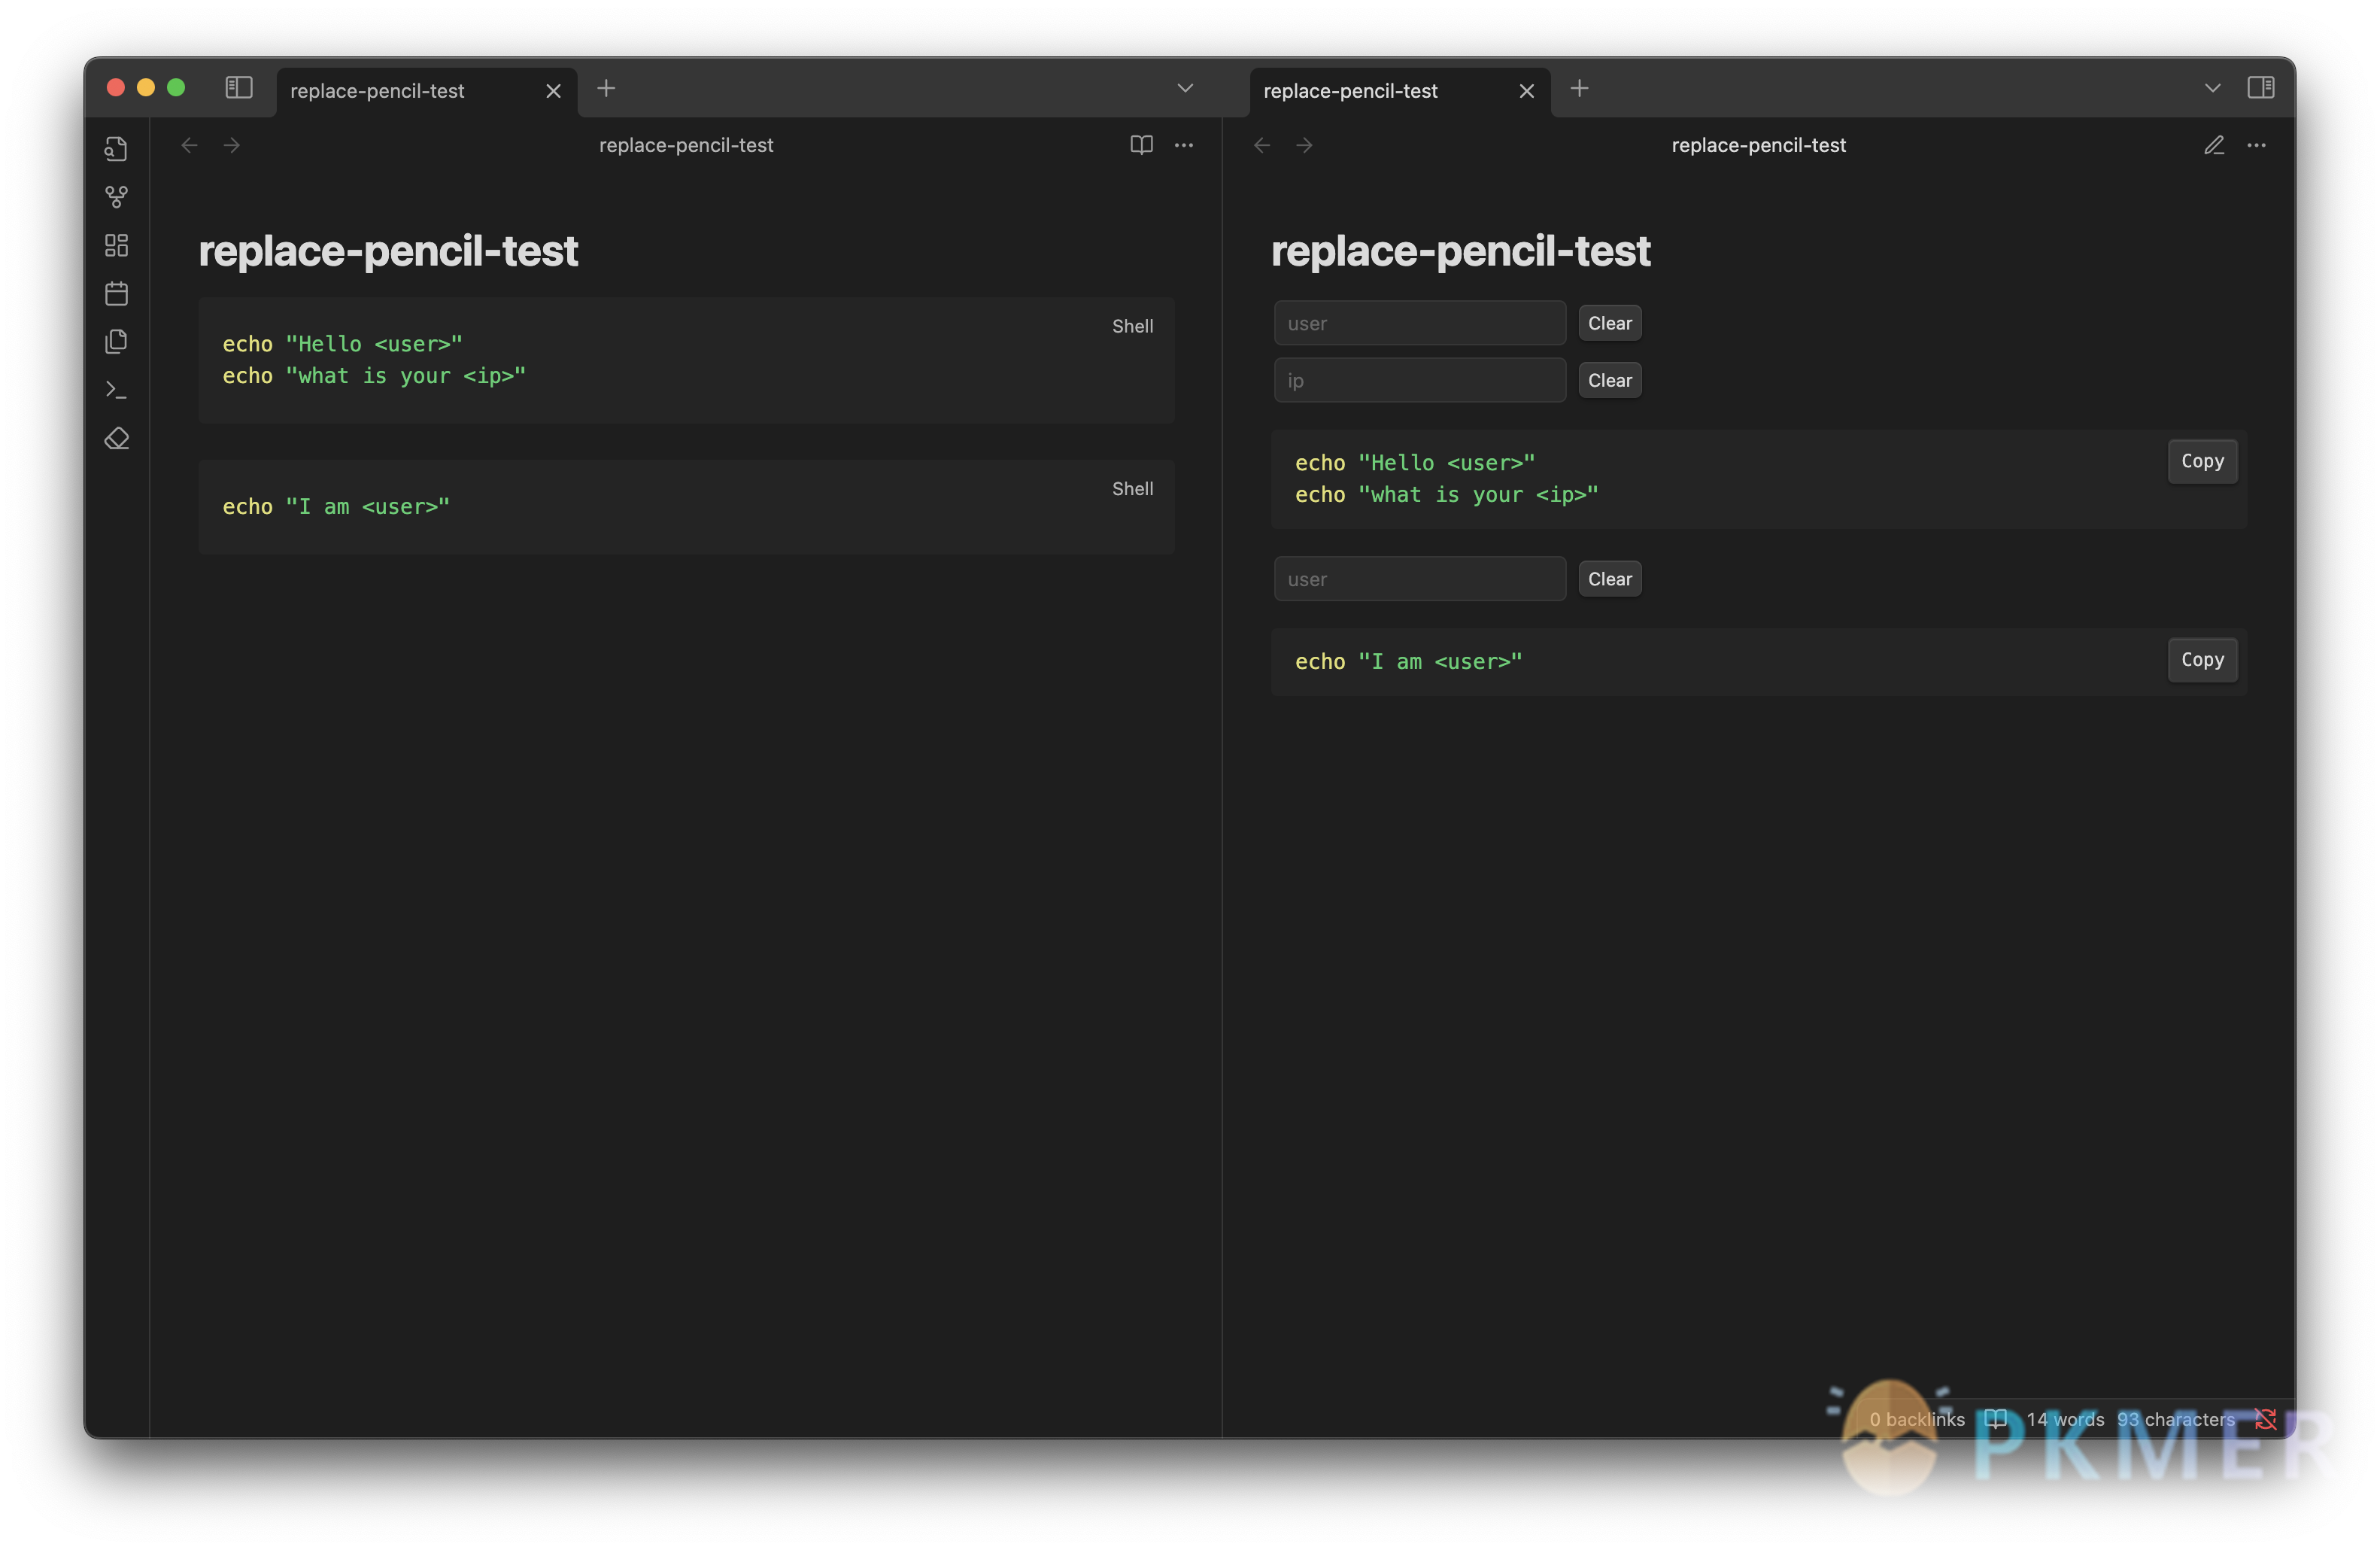Toggle the right sidebar icon

click(x=2261, y=88)
